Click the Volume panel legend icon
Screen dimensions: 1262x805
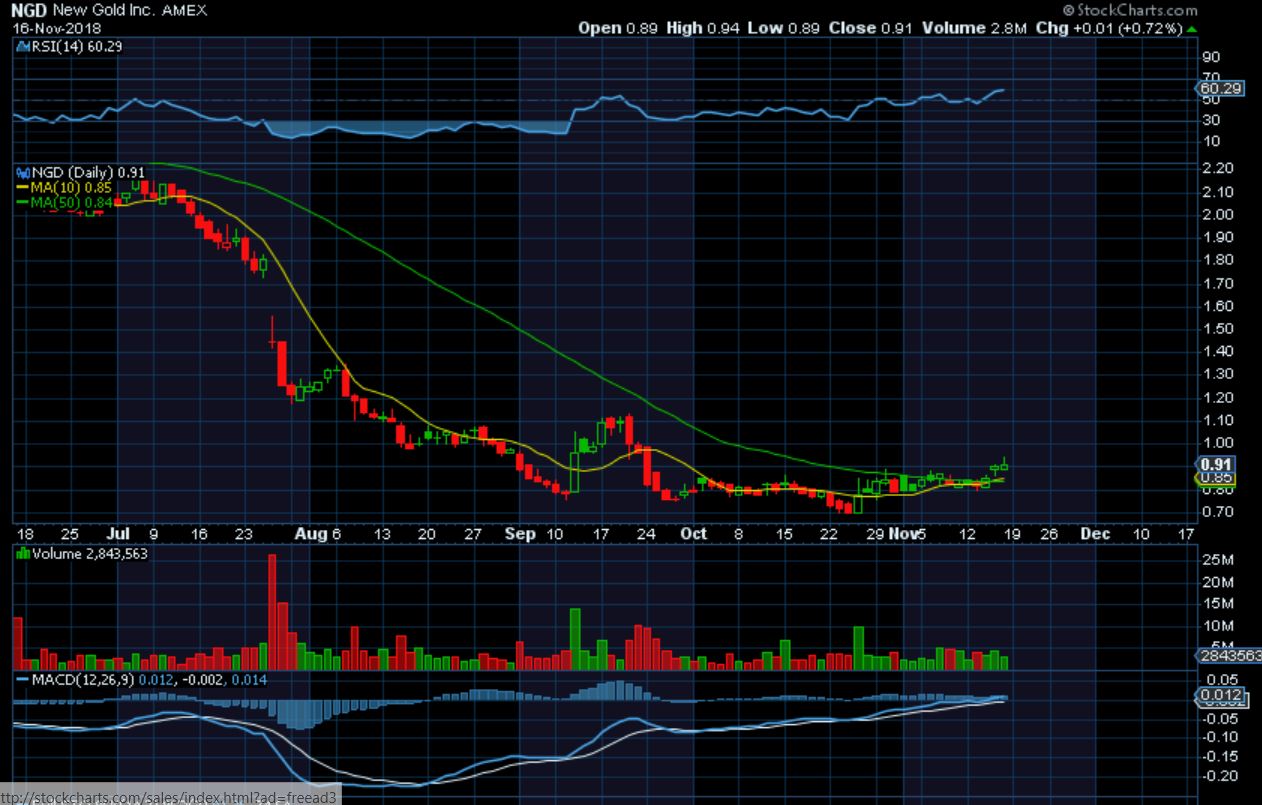pyautogui.click(x=22, y=553)
